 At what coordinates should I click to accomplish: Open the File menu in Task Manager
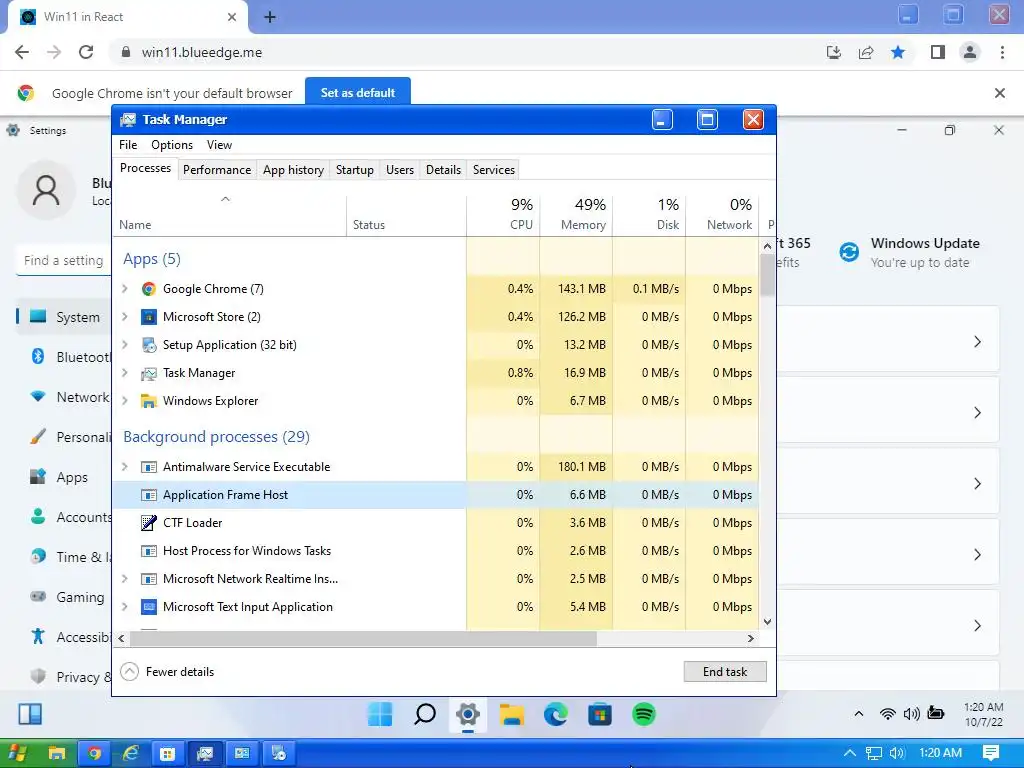128,145
